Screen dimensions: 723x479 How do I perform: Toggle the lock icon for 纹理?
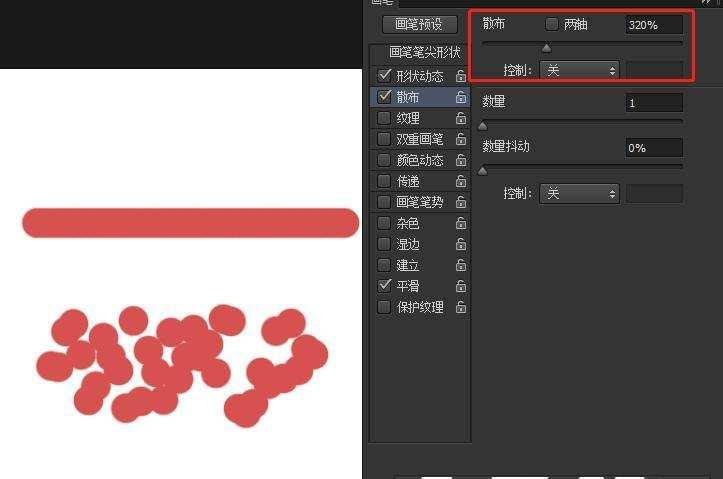[x=461, y=118]
